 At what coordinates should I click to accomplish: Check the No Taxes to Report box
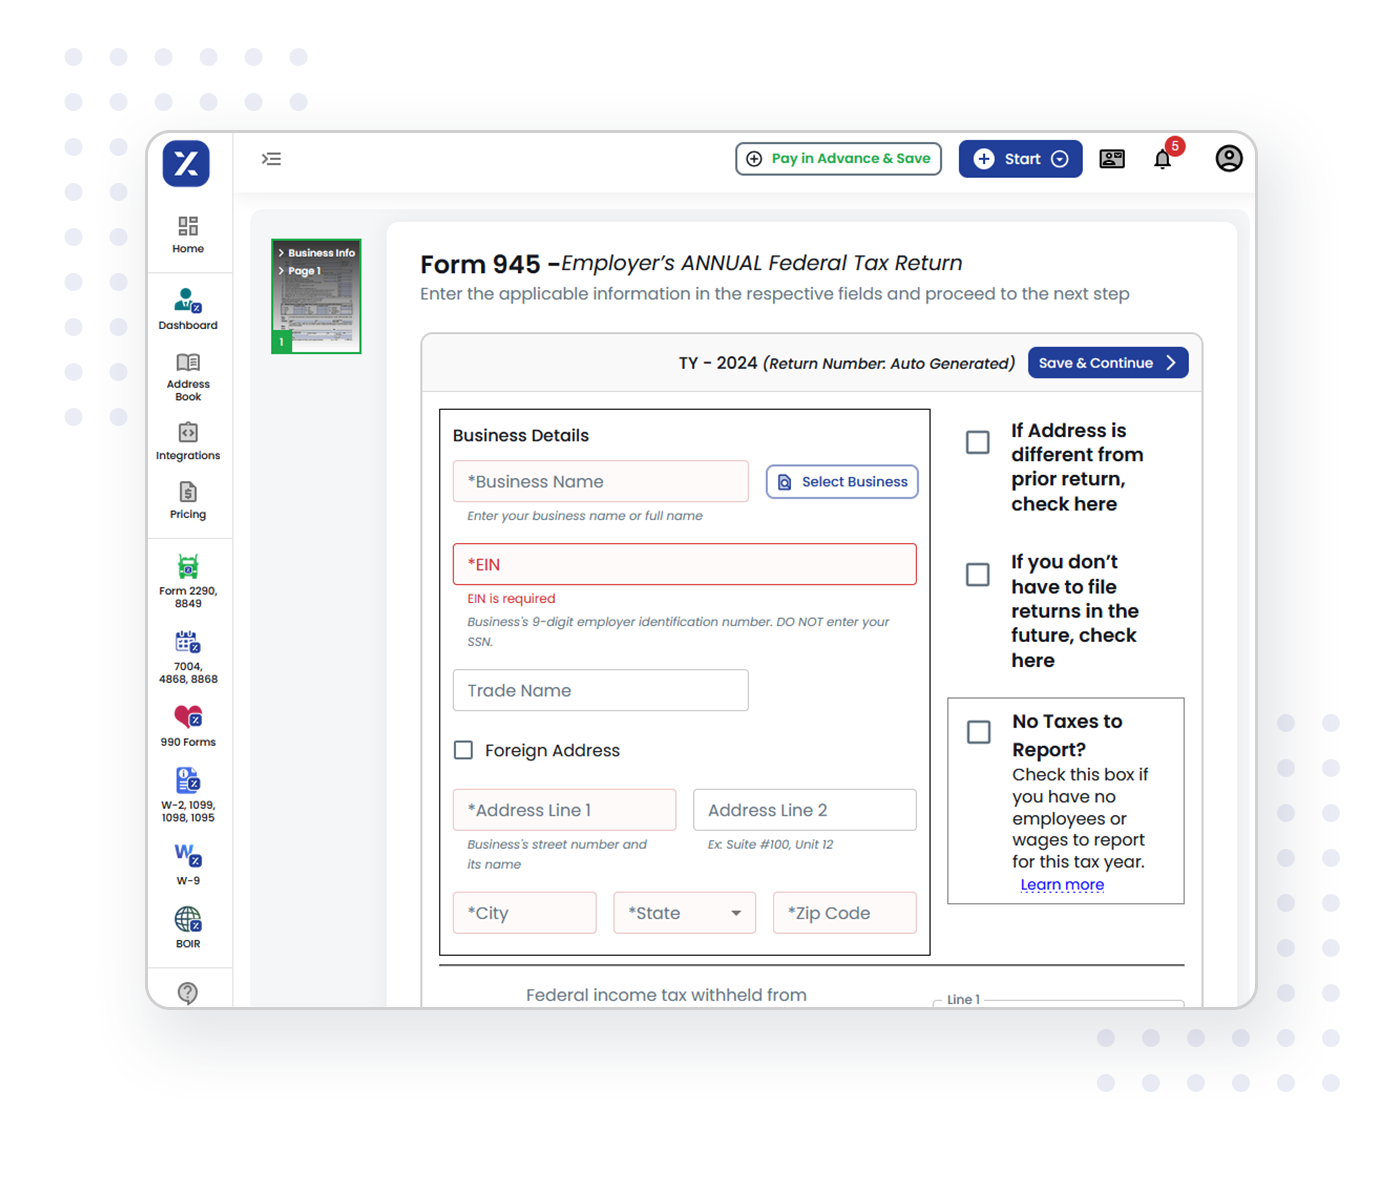(x=977, y=732)
